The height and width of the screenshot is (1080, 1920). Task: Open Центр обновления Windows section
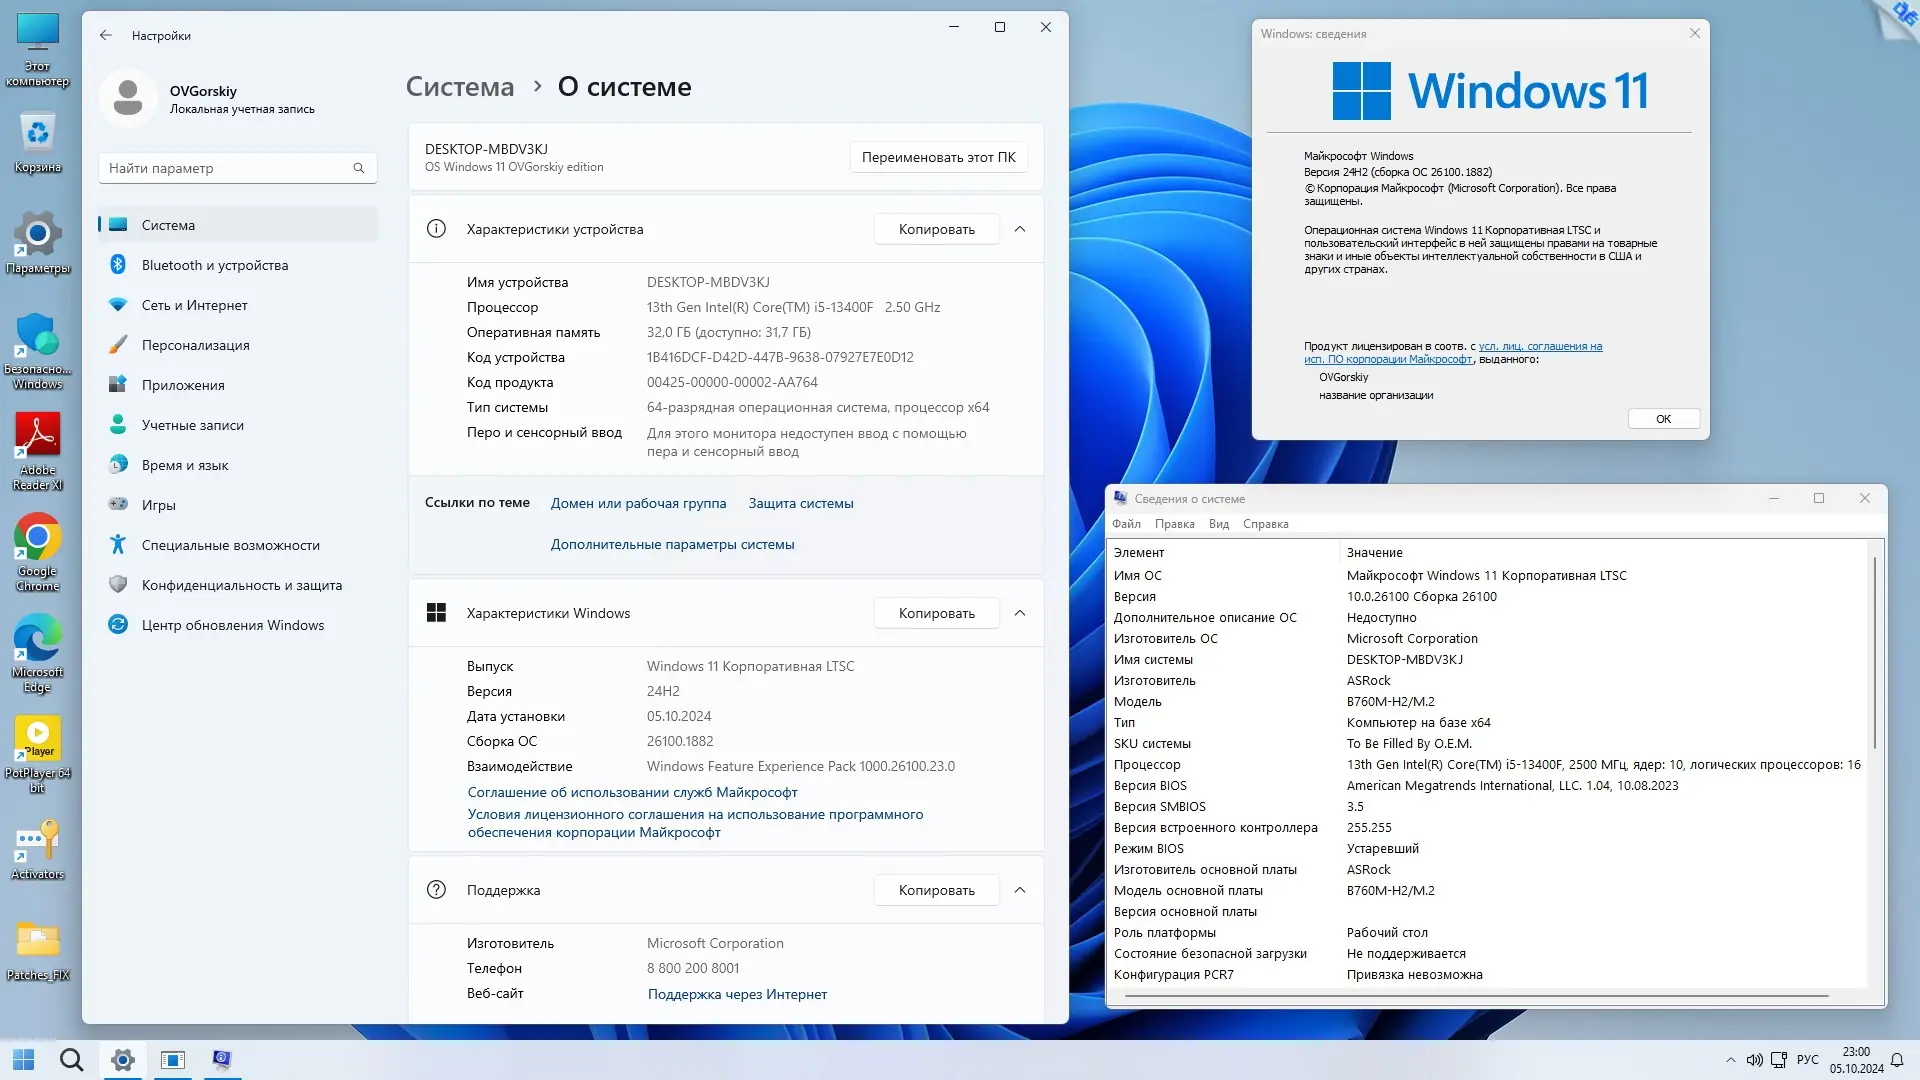pyautogui.click(x=232, y=624)
